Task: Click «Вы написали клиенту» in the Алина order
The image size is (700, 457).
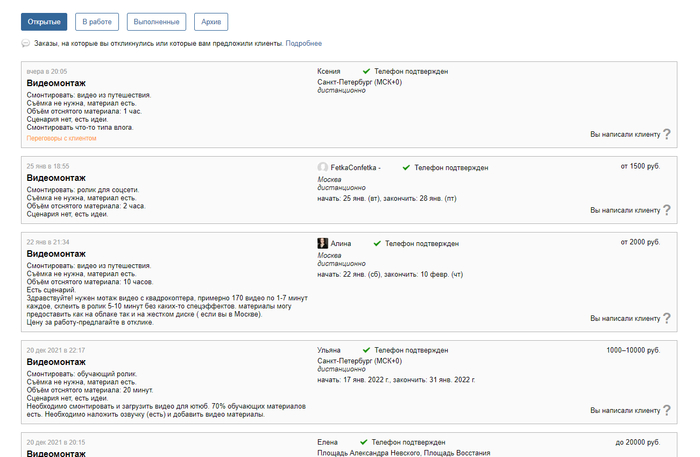Action: pos(624,319)
